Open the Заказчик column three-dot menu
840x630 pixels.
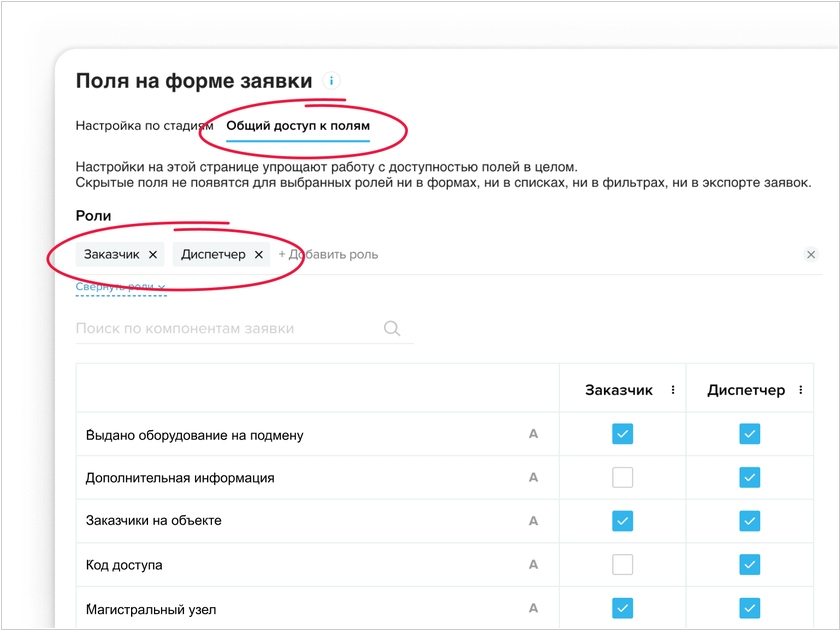(673, 391)
